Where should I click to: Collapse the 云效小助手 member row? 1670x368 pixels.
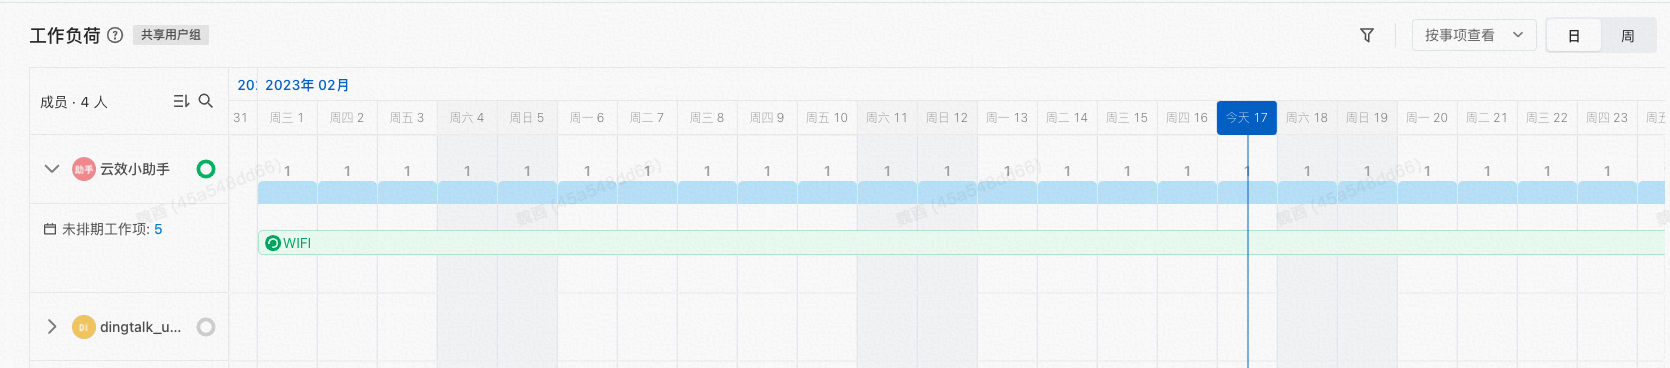click(52, 169)
